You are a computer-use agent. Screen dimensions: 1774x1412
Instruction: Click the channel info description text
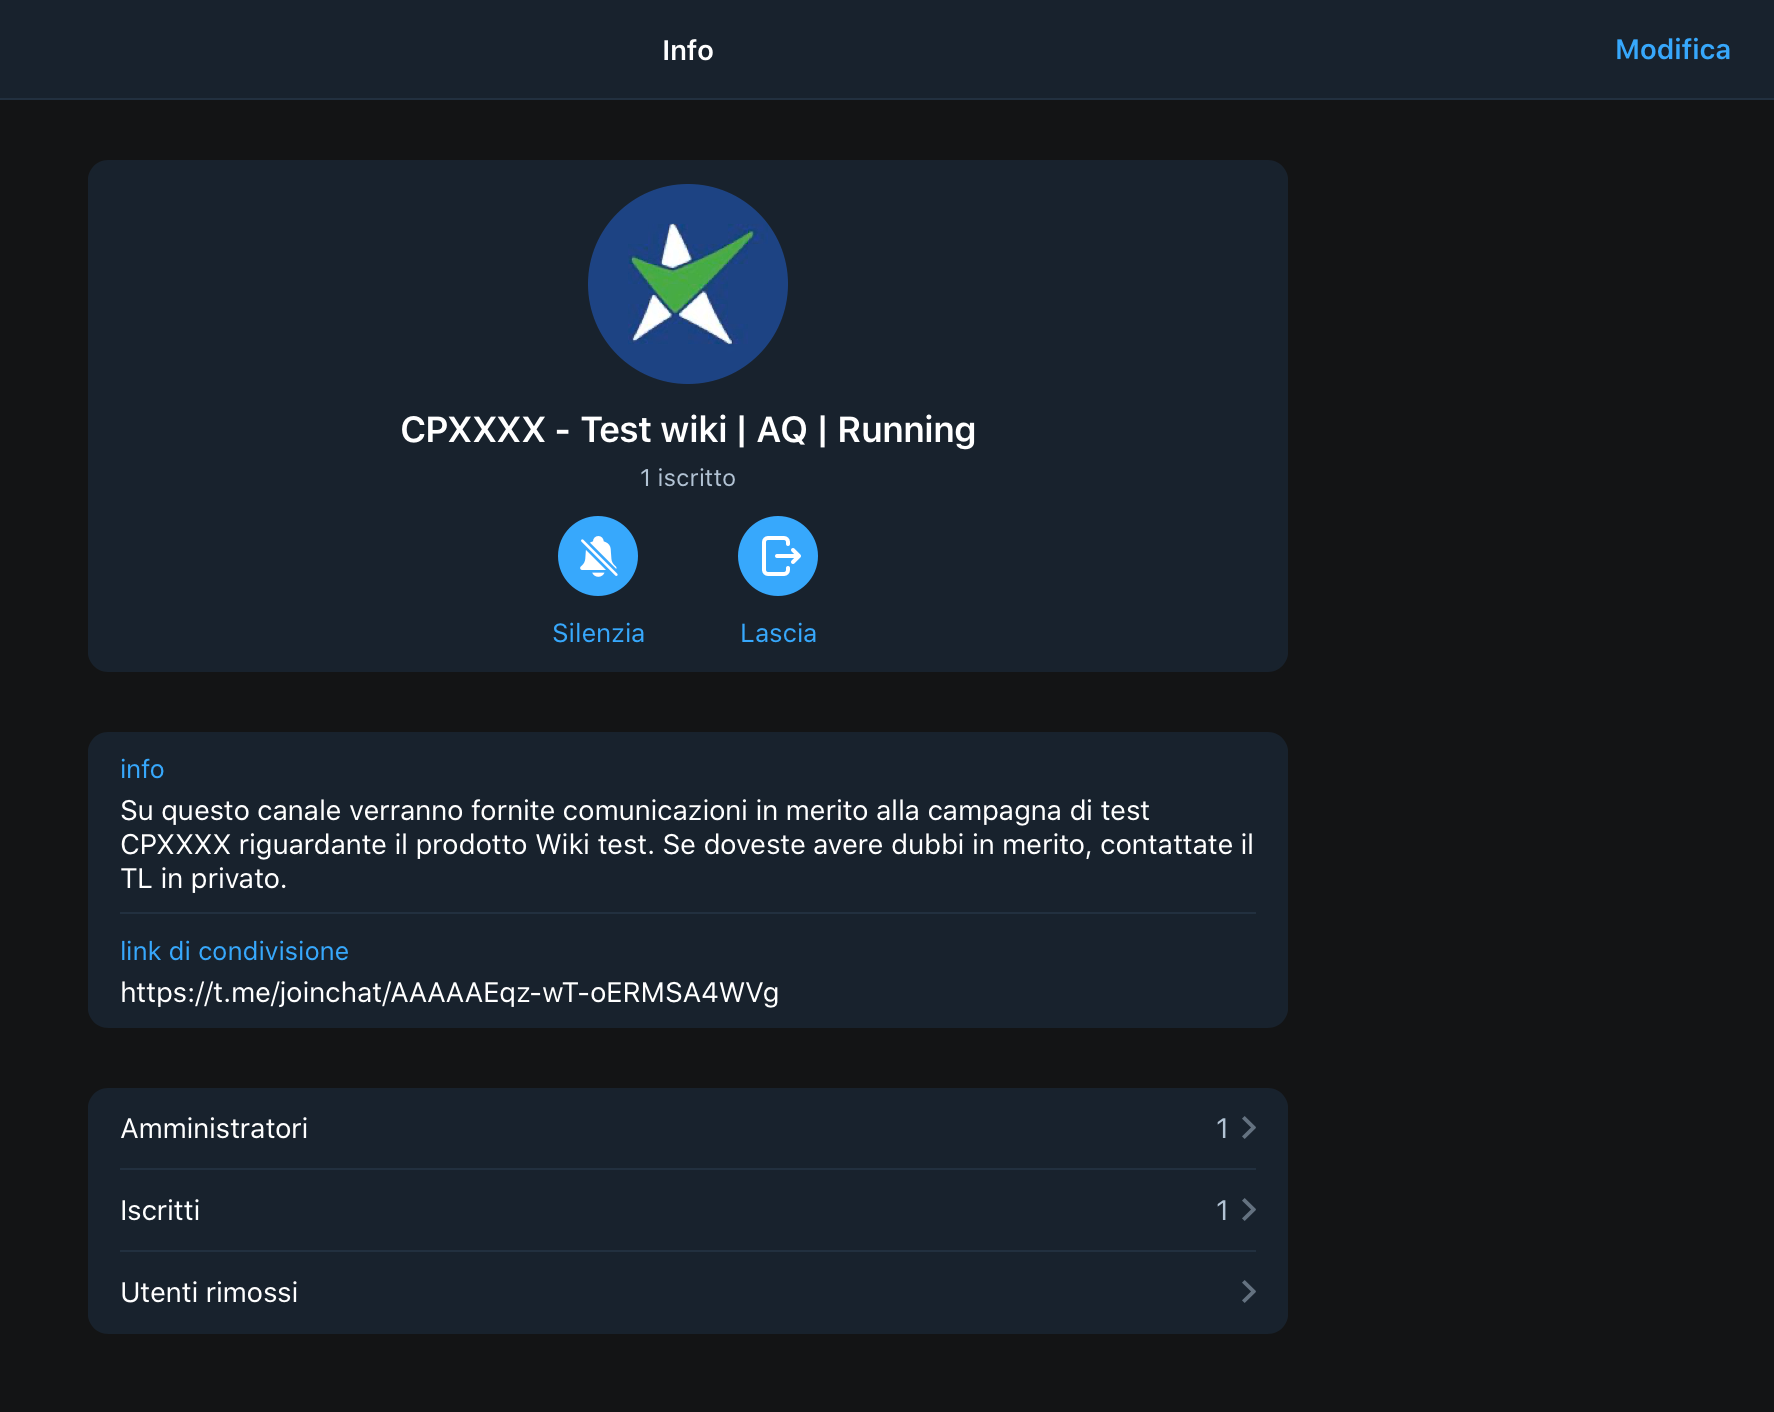tap(687, 844)
